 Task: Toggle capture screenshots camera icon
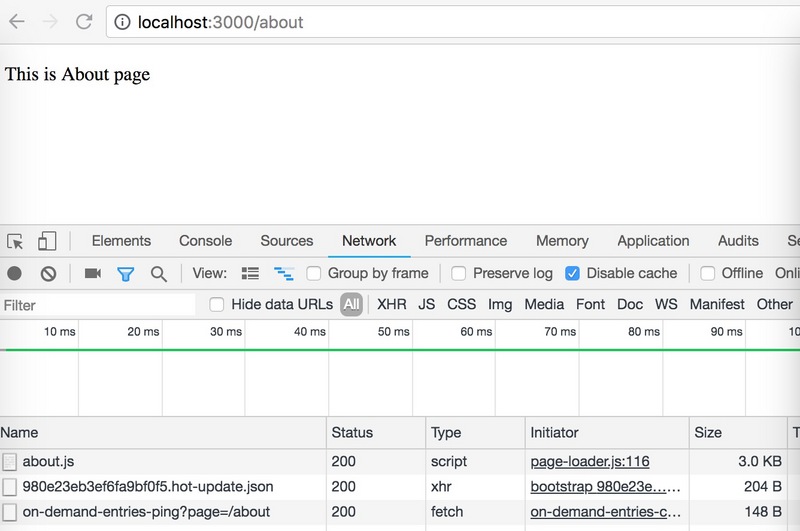point(93,273)
